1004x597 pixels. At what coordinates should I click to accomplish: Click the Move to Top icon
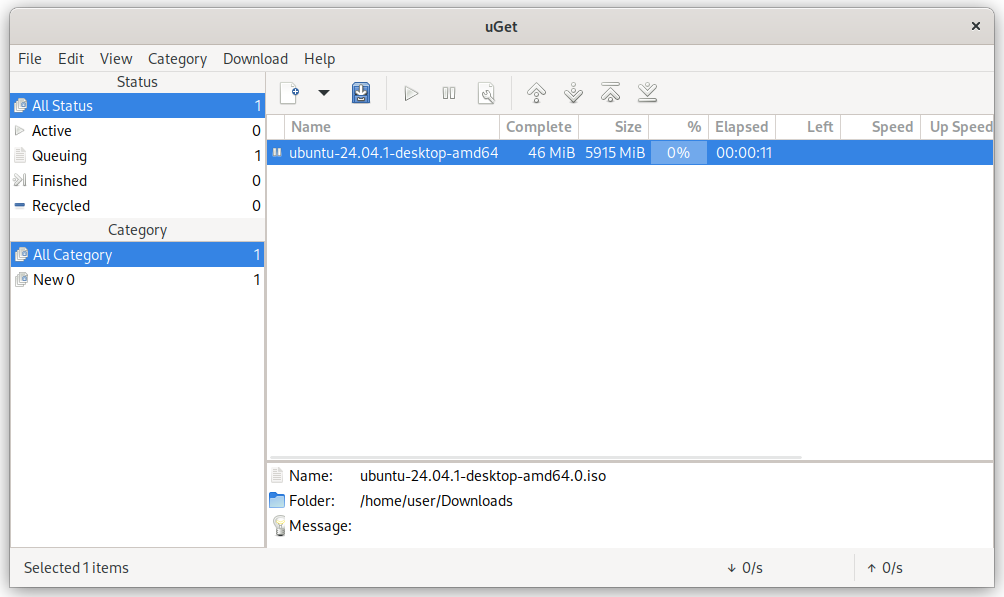[610, 94]
